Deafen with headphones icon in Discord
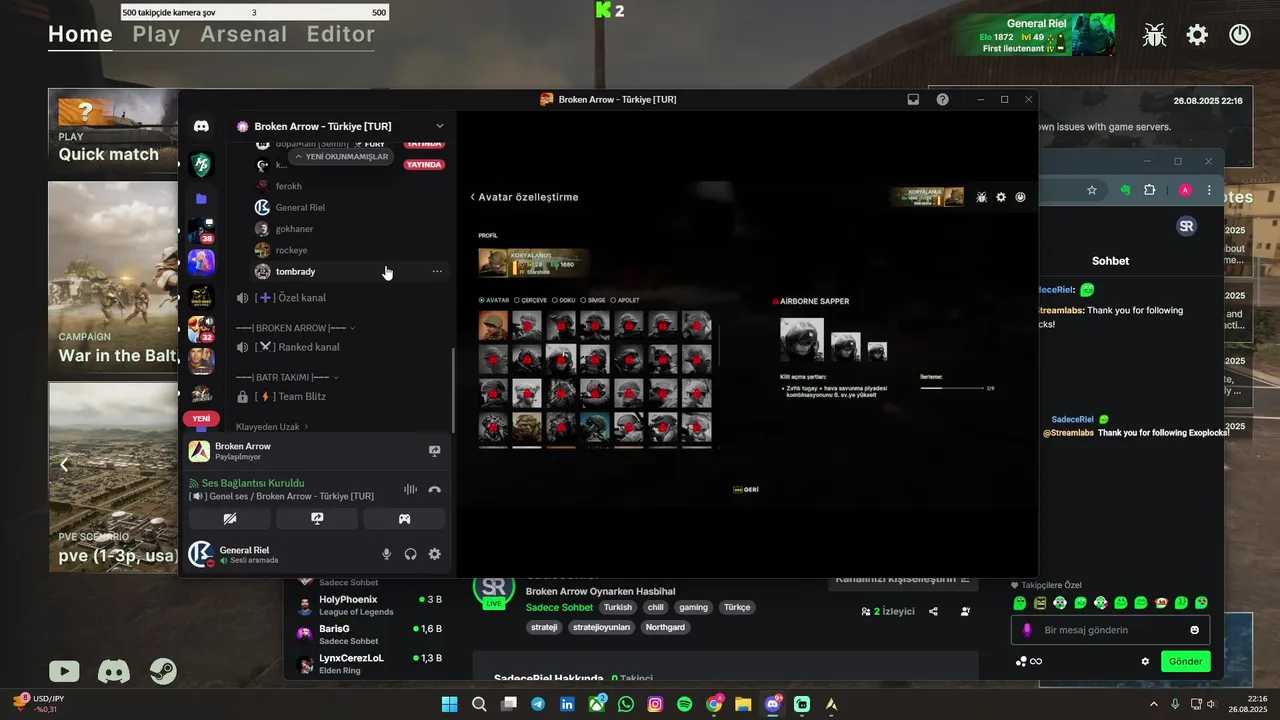1280x720 pixels. tap(410, 554)
